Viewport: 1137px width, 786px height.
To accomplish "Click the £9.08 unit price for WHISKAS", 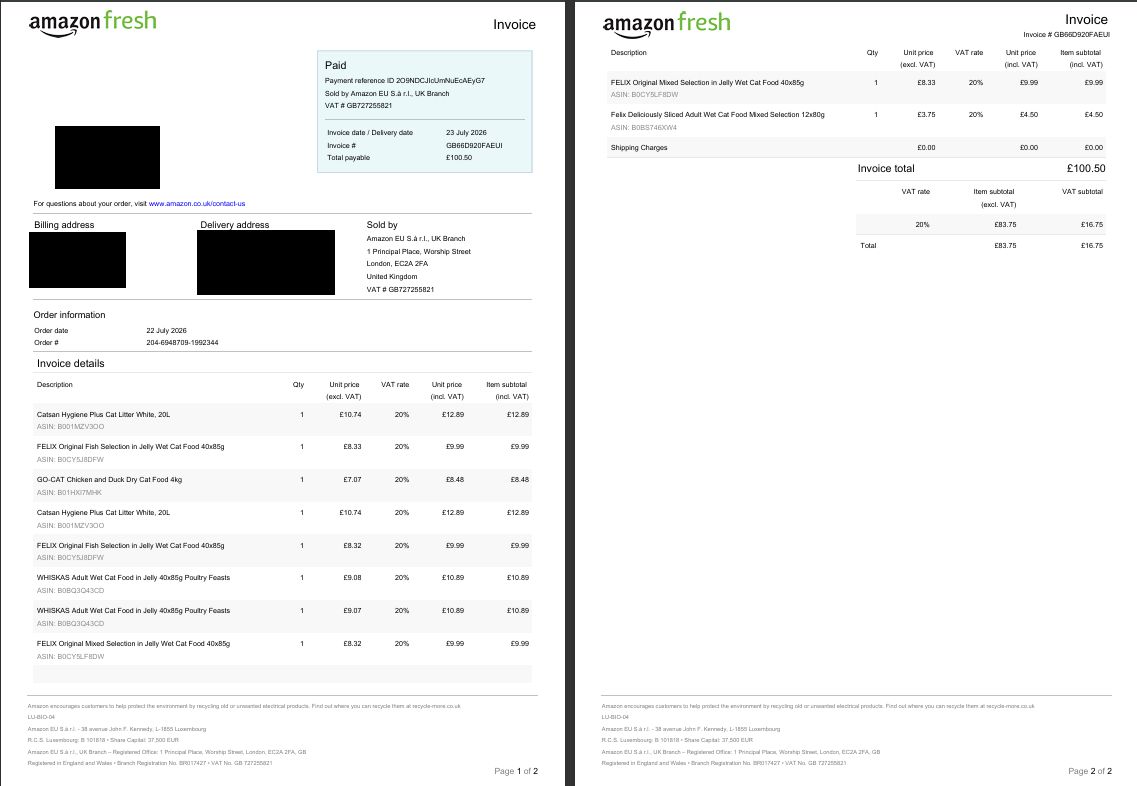I will click(x=352, y=578).
